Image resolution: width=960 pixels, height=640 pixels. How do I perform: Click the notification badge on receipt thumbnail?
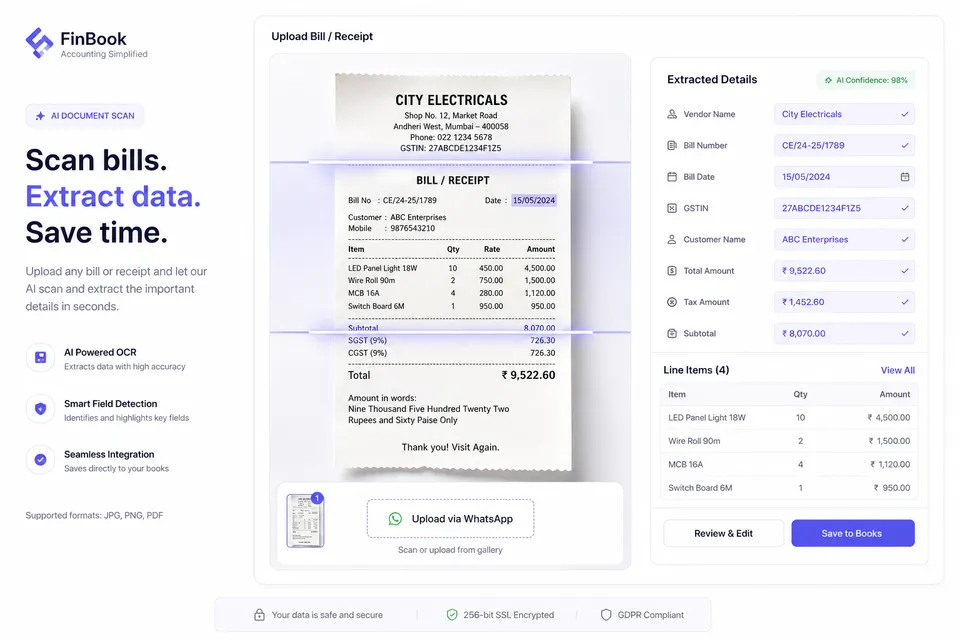317,498
